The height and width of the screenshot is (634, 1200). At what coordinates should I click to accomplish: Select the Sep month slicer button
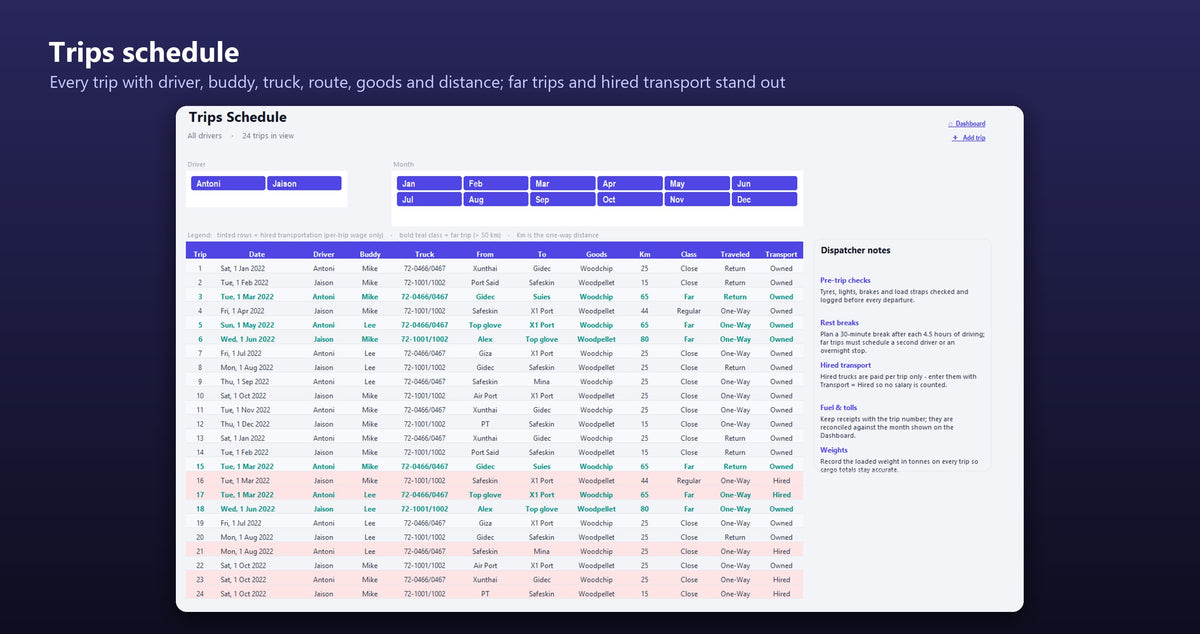tap(563, 200)
